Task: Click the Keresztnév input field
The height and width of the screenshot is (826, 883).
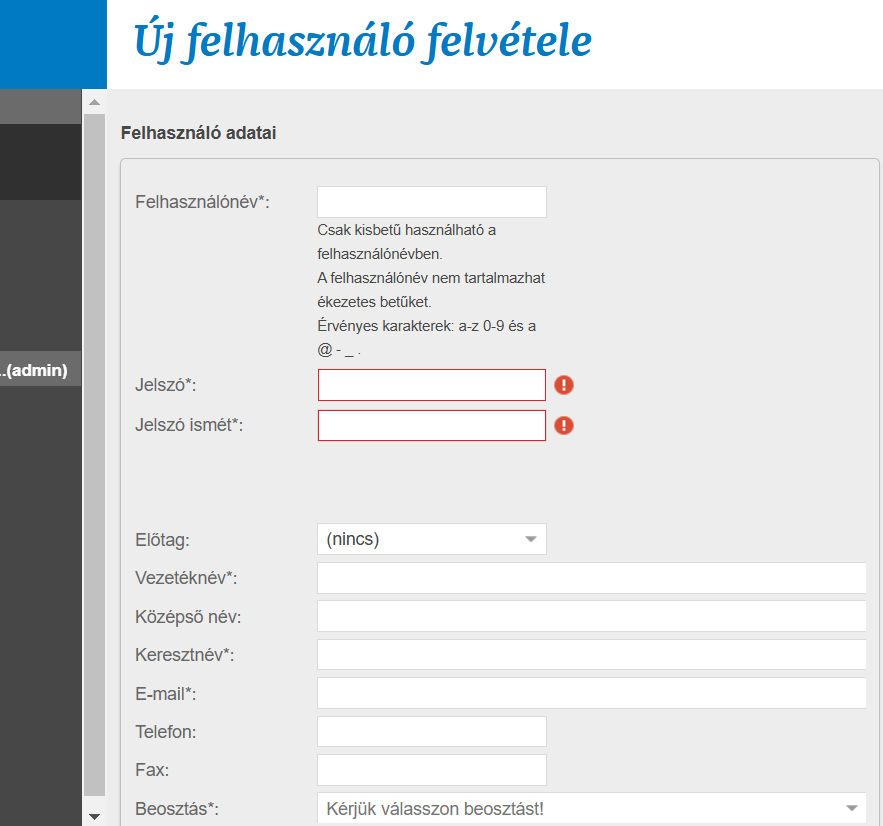Action: pos(591,654)
